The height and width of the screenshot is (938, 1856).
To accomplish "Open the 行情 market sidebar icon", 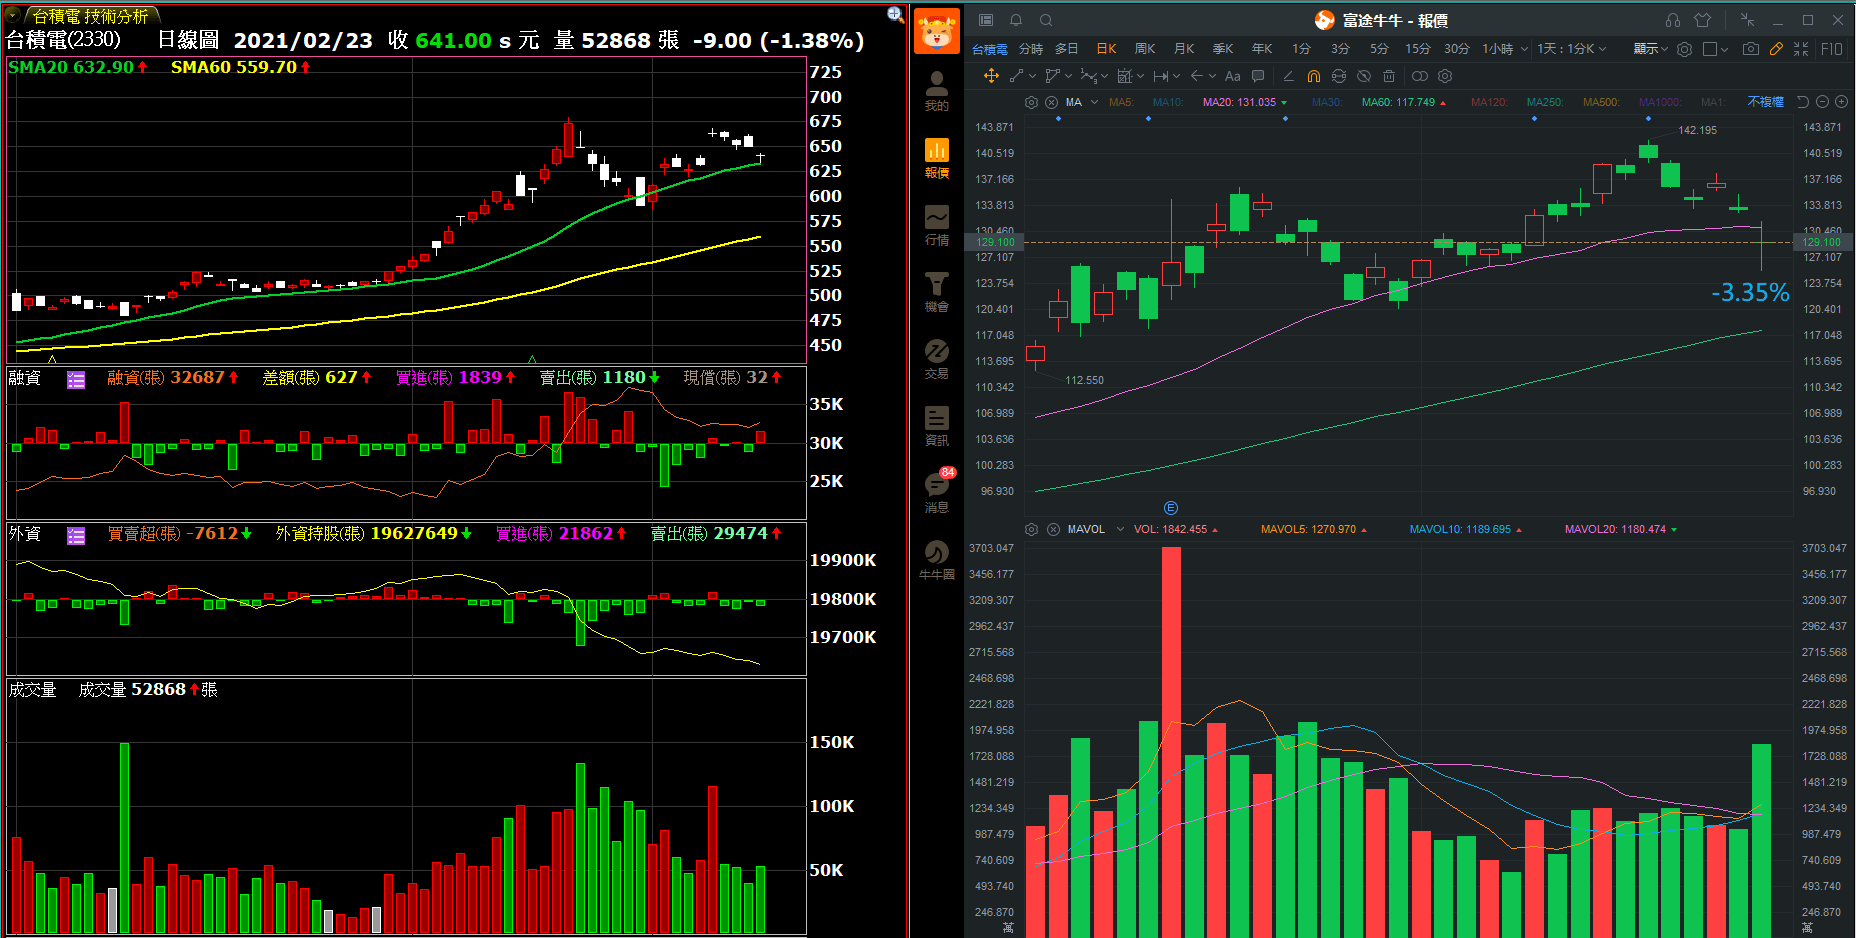I will coord(936,225).
